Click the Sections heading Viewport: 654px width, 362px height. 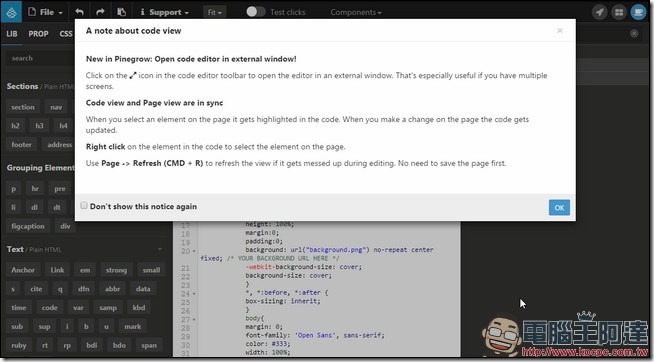[x=22, y=86]
